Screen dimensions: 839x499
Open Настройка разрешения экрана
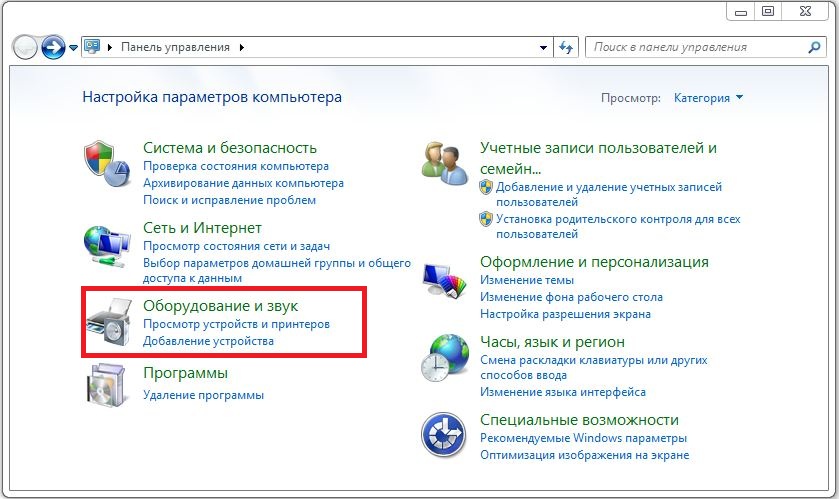[565, 314]
